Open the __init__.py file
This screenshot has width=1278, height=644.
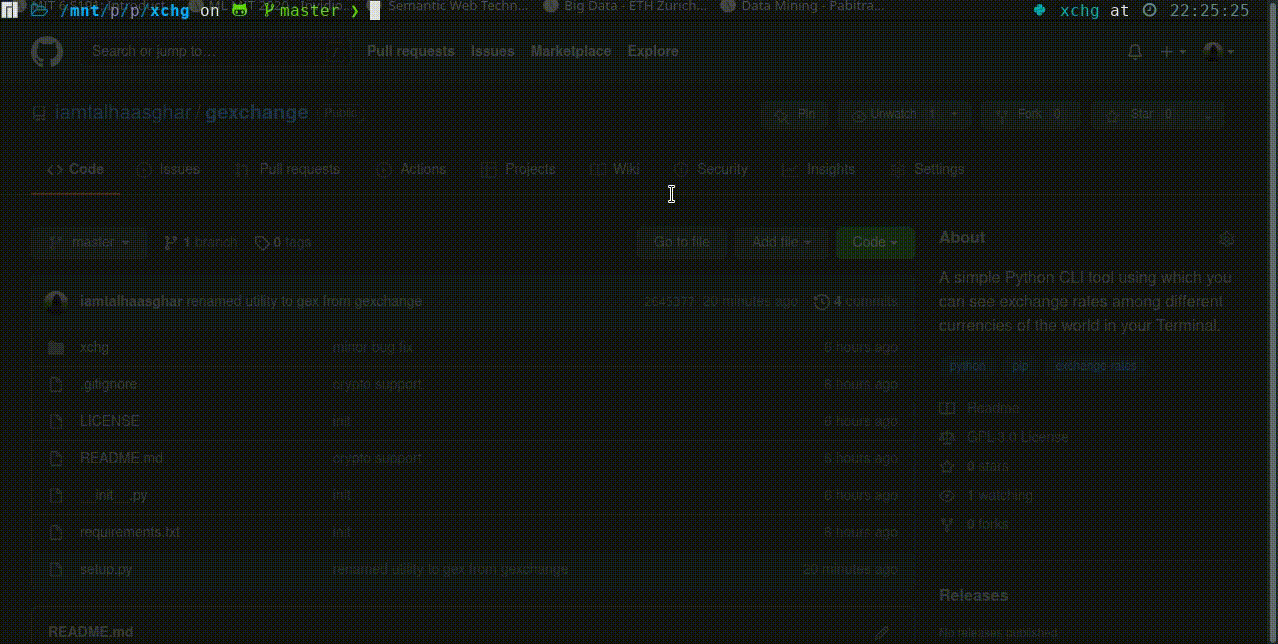coord(114,496)
